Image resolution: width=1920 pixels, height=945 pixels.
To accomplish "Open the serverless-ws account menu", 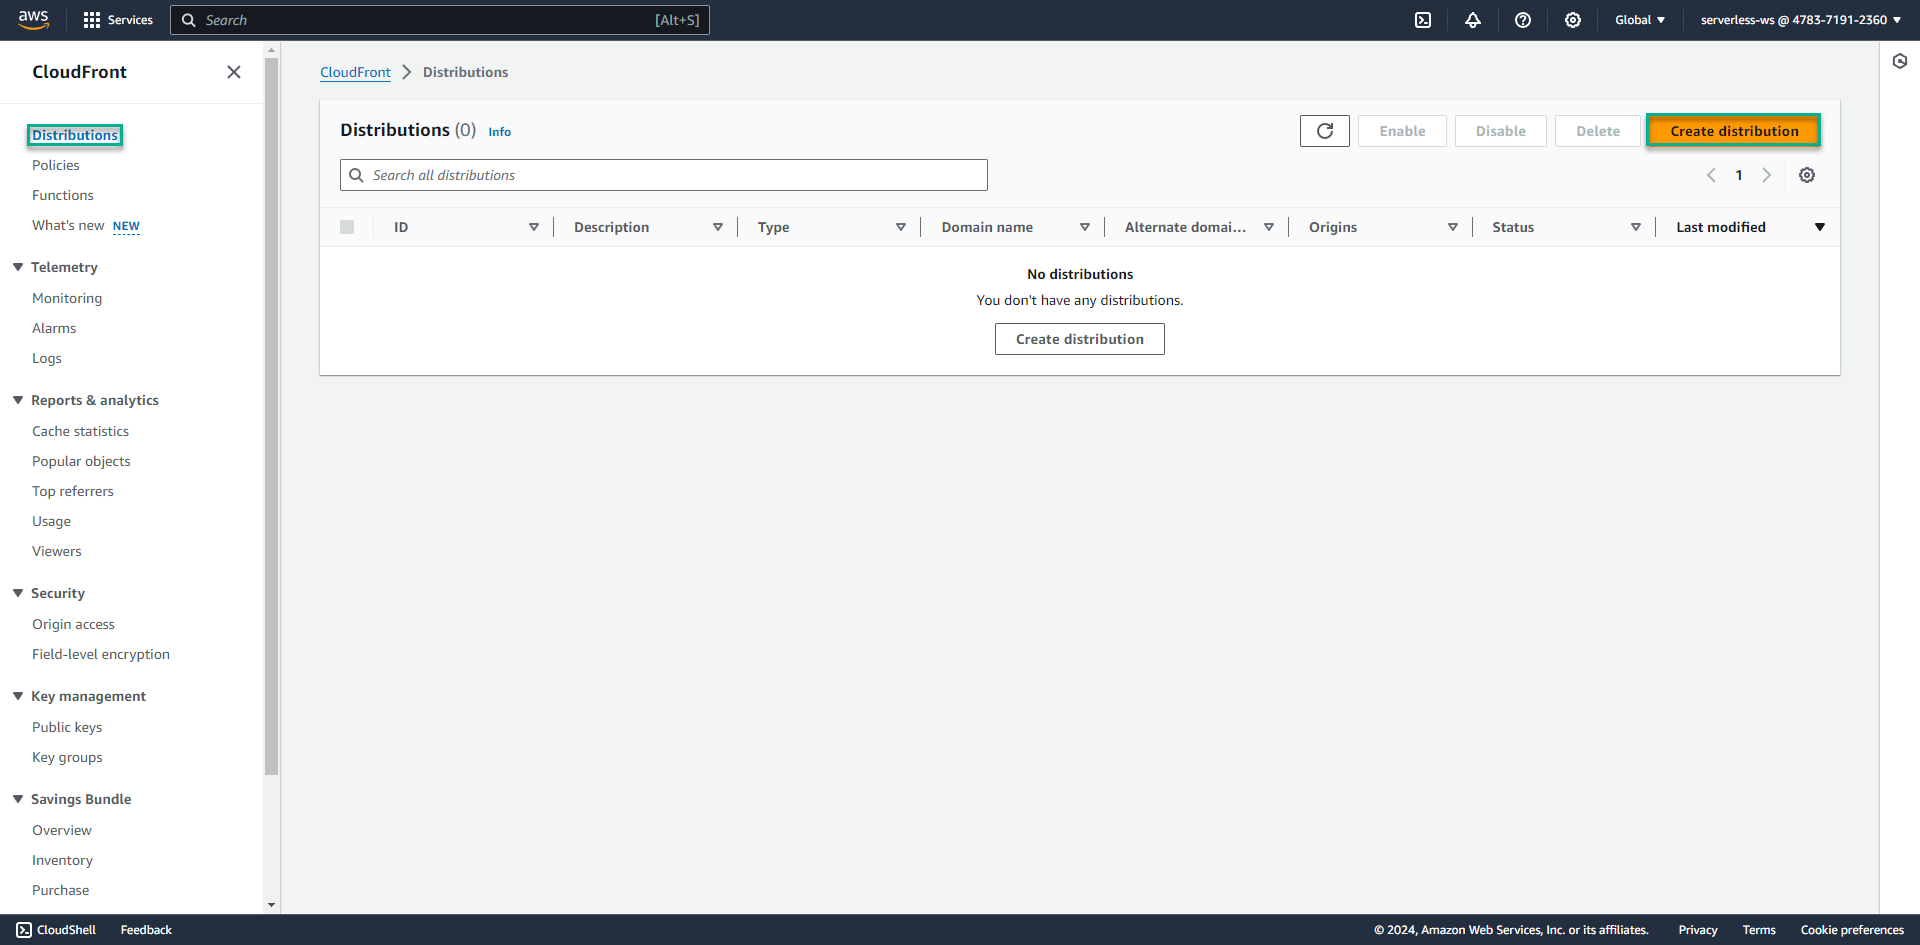I will [1801, 20].
